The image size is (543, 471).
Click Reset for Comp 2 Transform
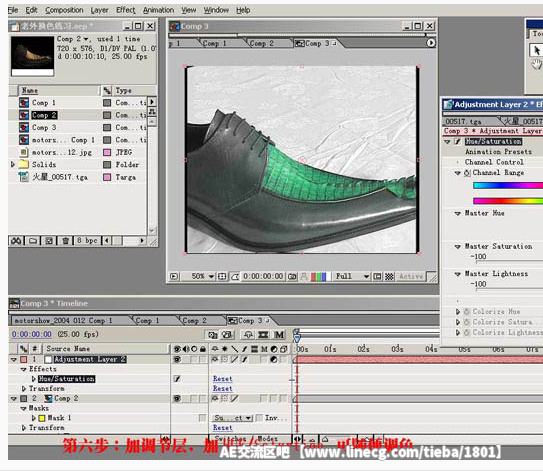coord(222,428)
